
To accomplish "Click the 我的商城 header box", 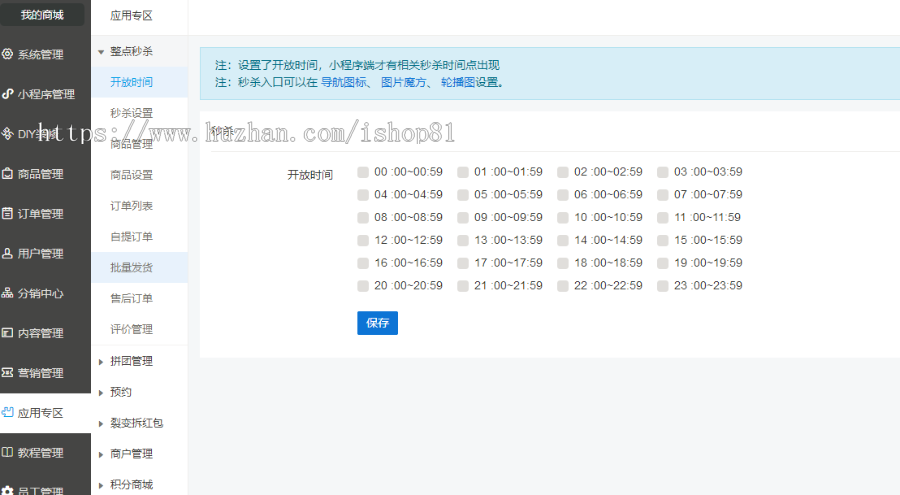I will tap(42, 15).
